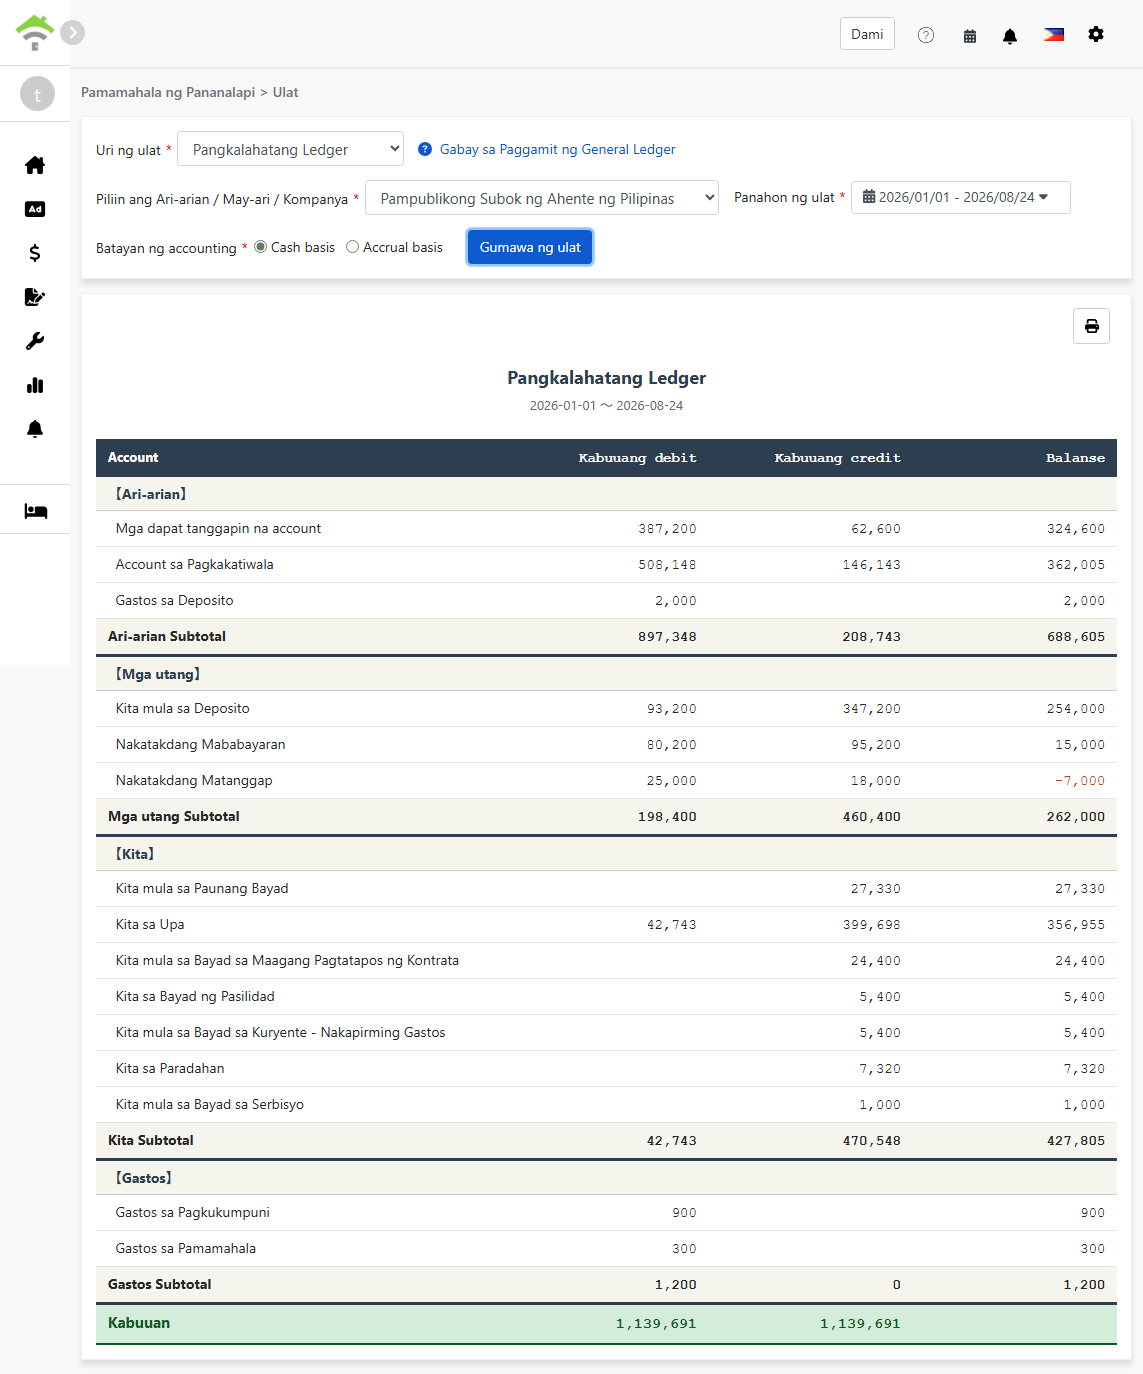The width and height of the screenshot is (1143, 1374).
Task: Click the Ulat breadcrumb
Action: [286, 92]
